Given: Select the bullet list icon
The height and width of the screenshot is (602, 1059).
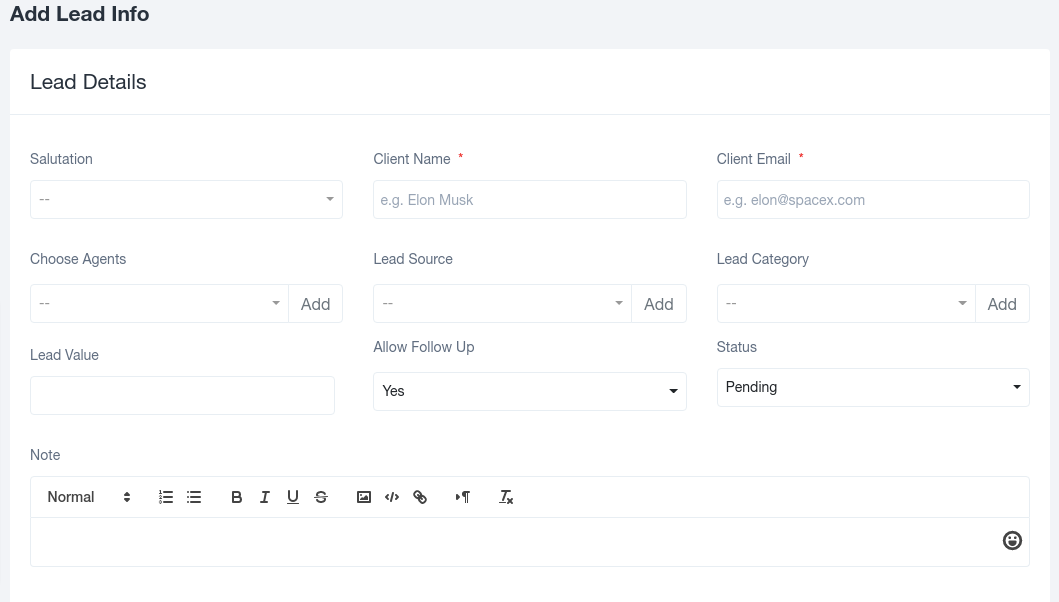Looking at the screenshot, I should coord(194,497).
